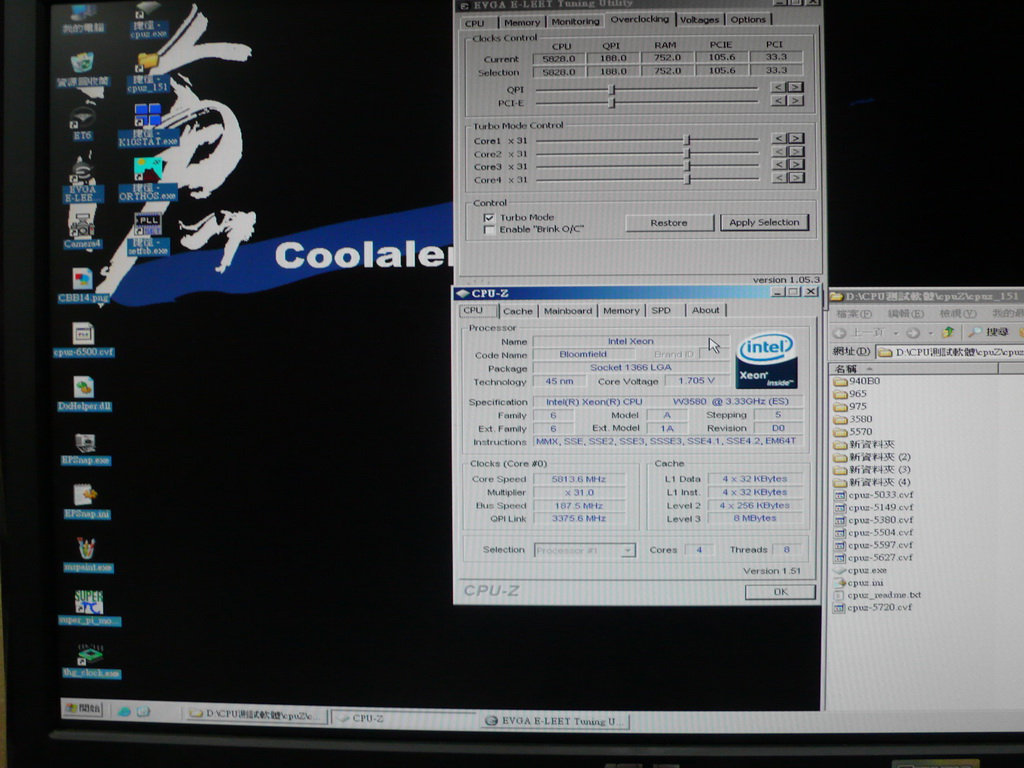The width and height of the screenshot is (1024, 768).
Task: Open the E-LEET Options tab
Action: (748, 20)
